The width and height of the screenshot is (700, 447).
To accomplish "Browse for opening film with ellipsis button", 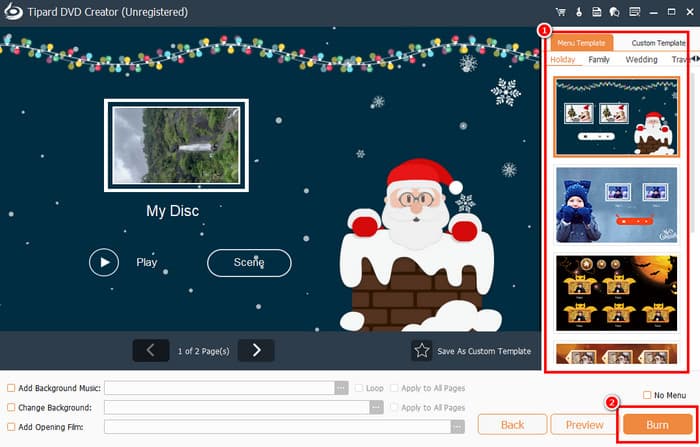I will (376, 427).
